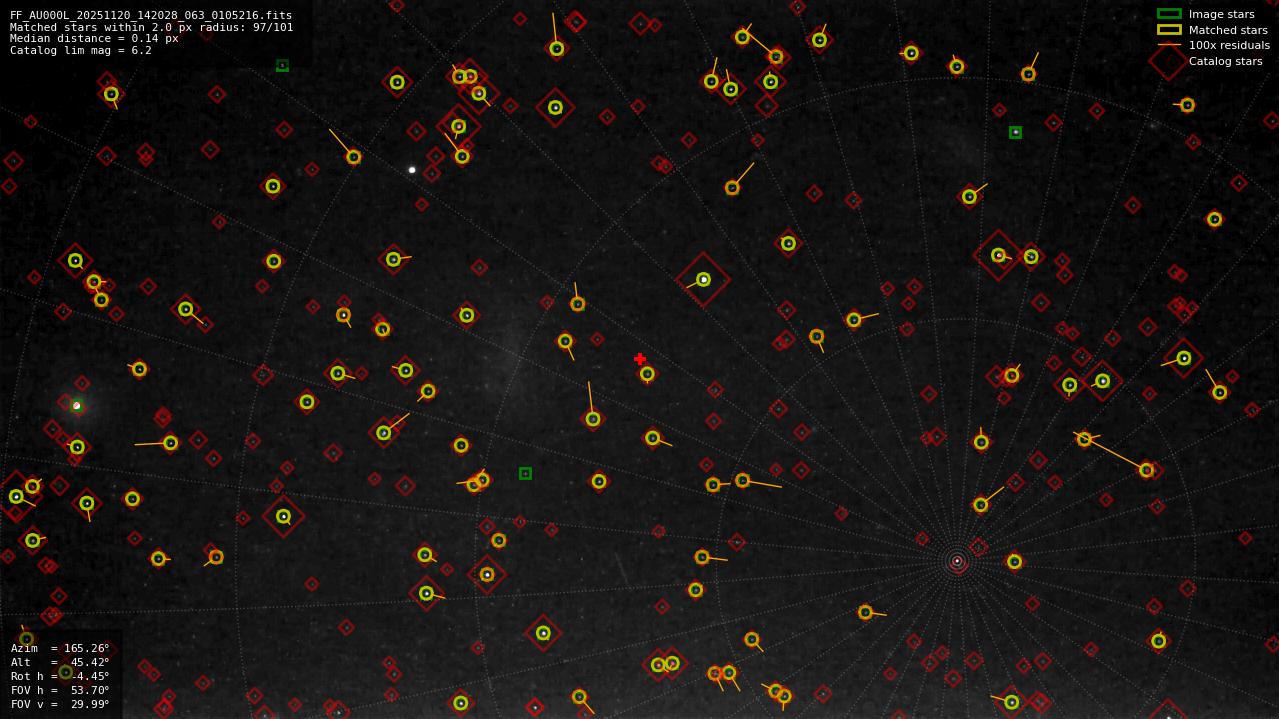Click green unmatched star square beneath filename text
Image resolution: width=1279 pixels, height=719 pixels.
[282, 66]
